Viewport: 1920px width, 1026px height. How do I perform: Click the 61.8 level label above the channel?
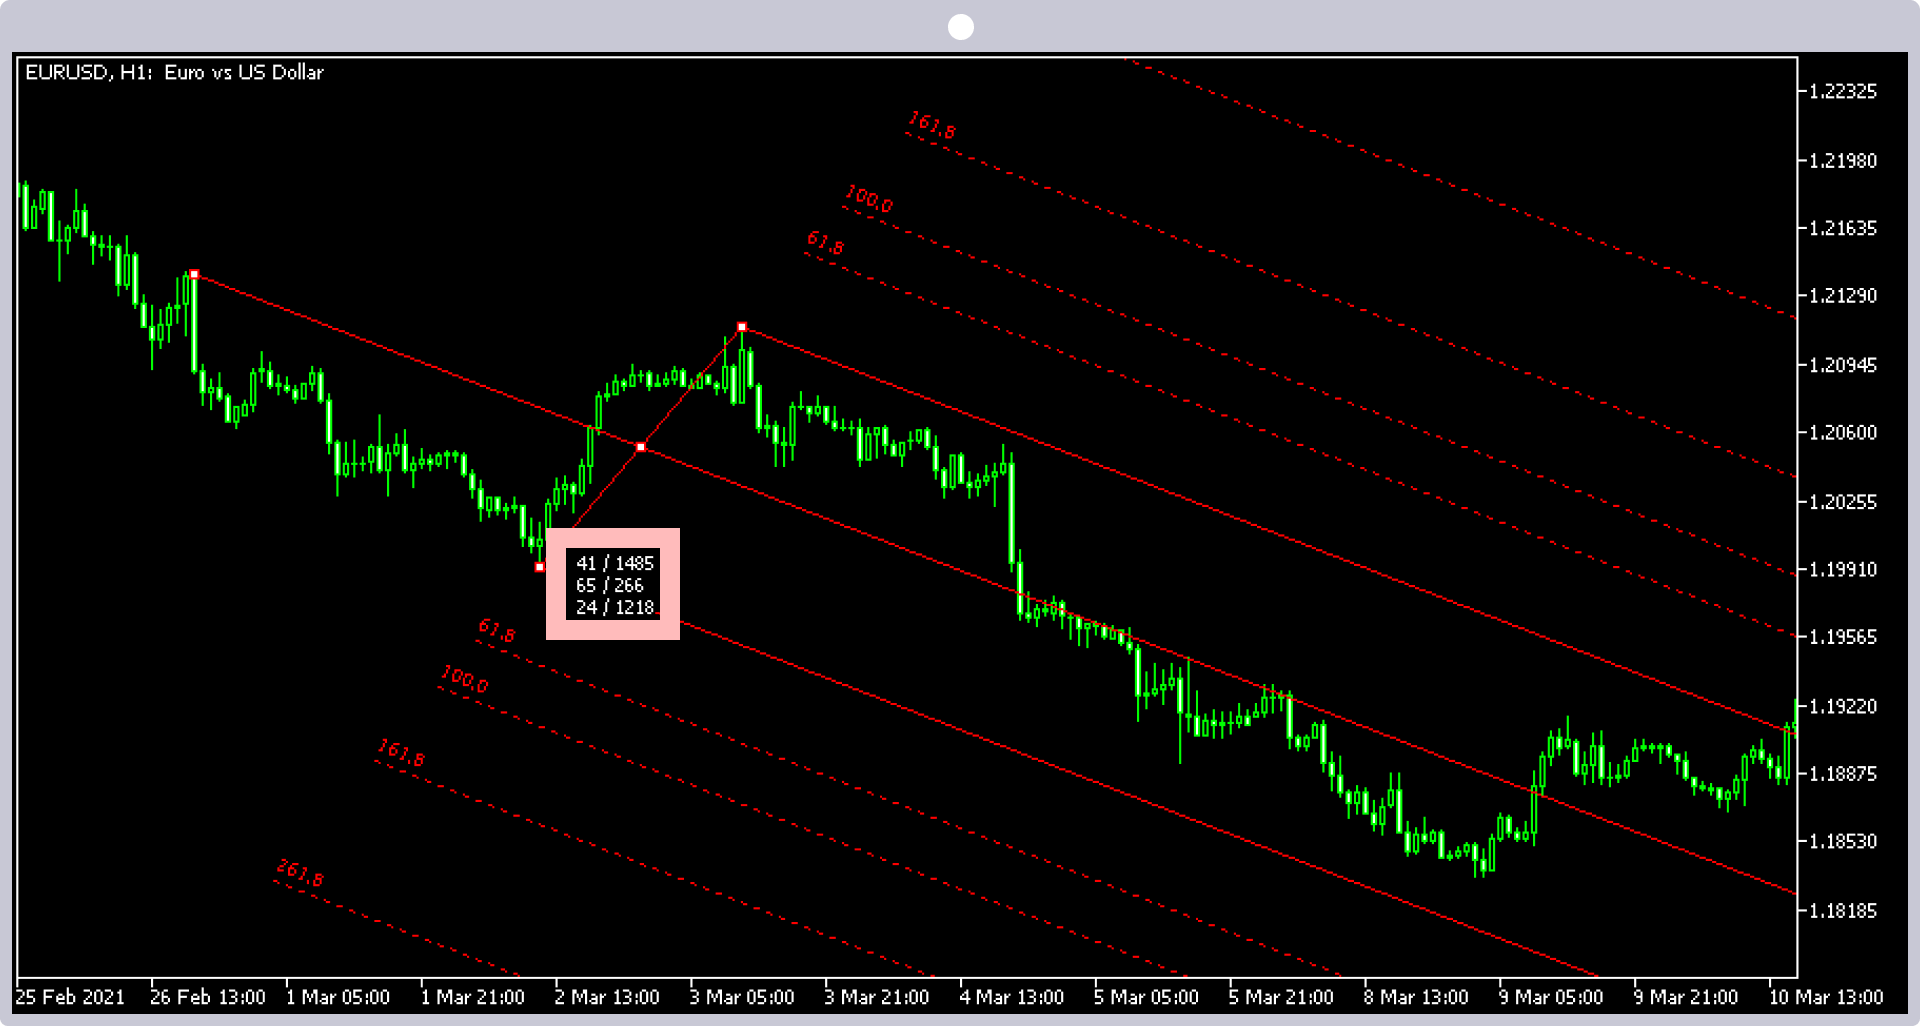tap(825, 243)
